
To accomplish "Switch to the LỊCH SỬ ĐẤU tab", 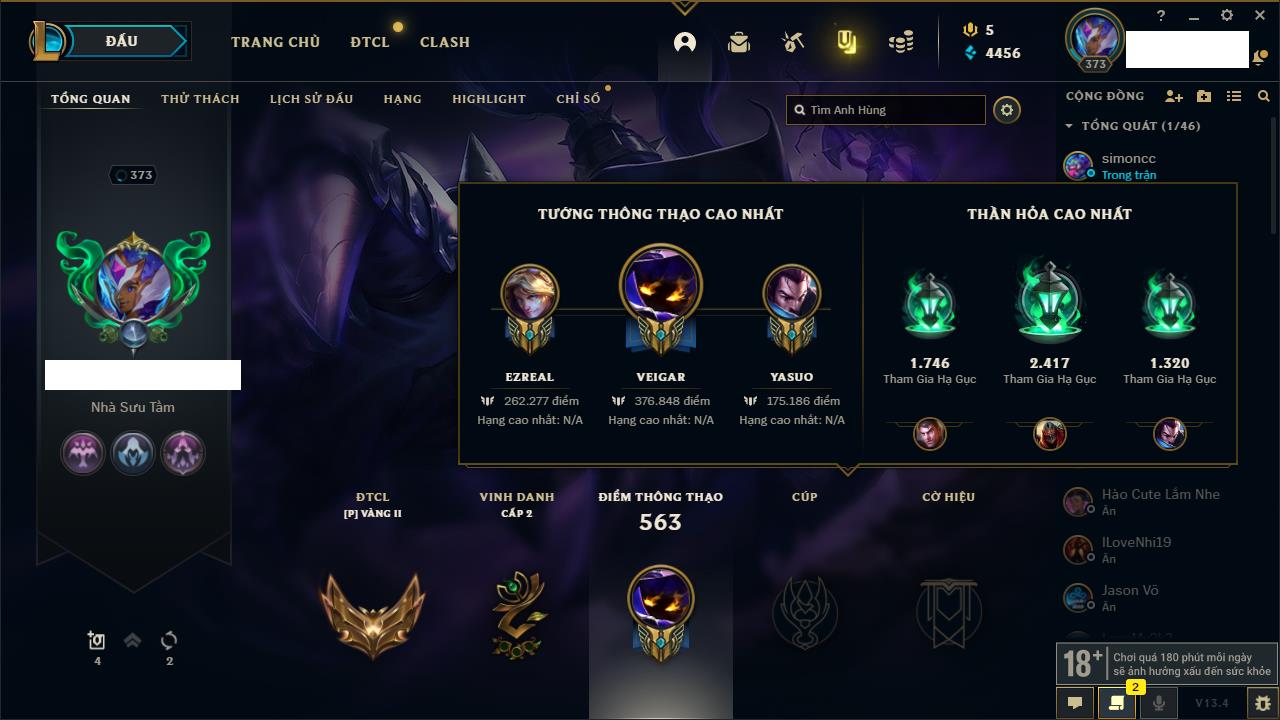I will coord(311,99).
